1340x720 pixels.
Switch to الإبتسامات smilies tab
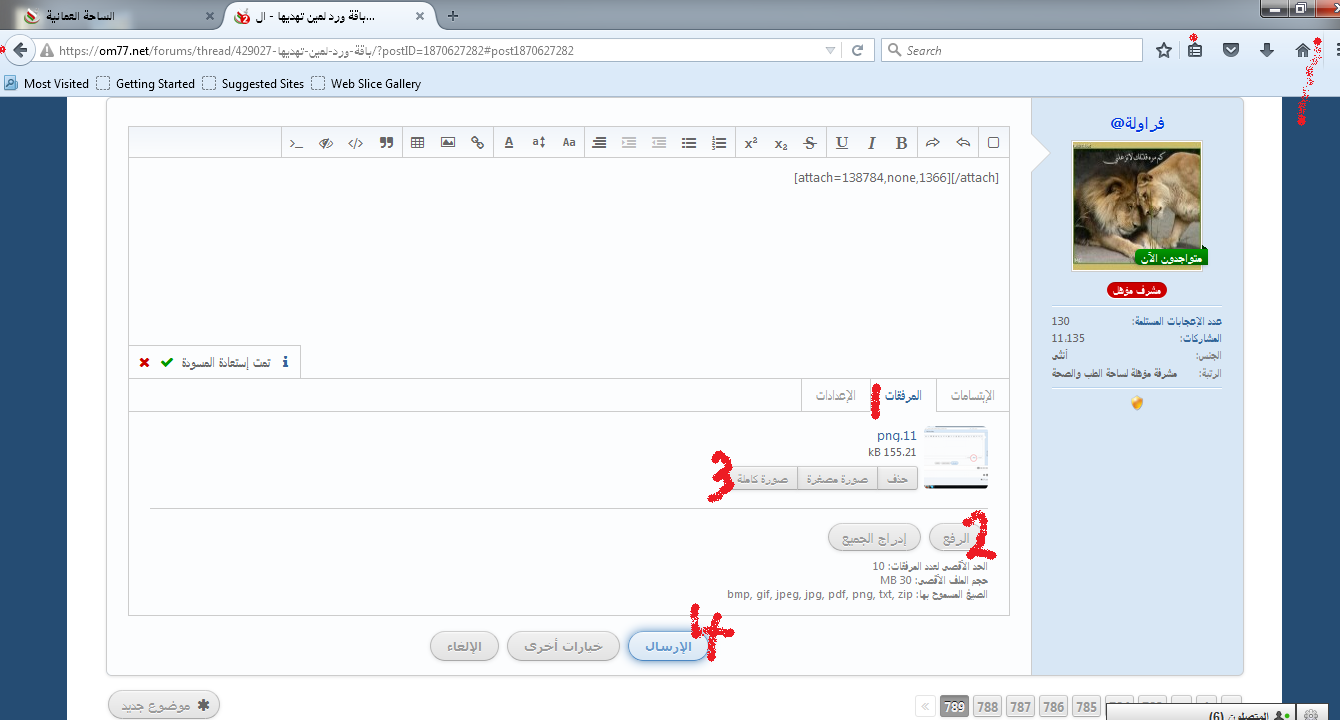coord(971,396)
